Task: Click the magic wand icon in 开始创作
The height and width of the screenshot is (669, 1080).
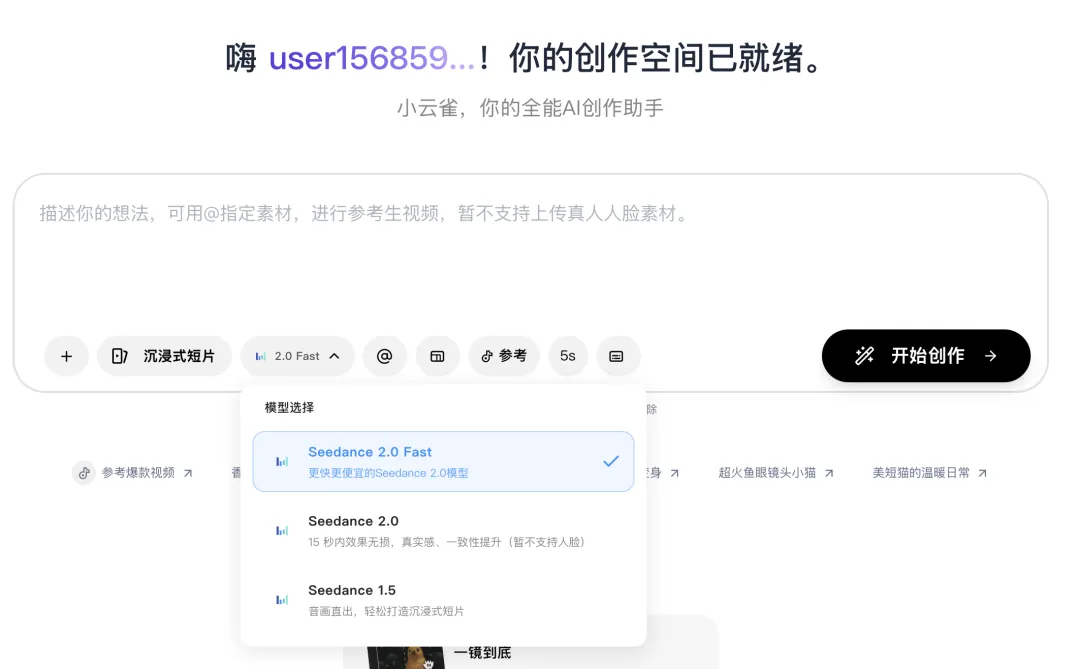Action: (x=864, y=356)
